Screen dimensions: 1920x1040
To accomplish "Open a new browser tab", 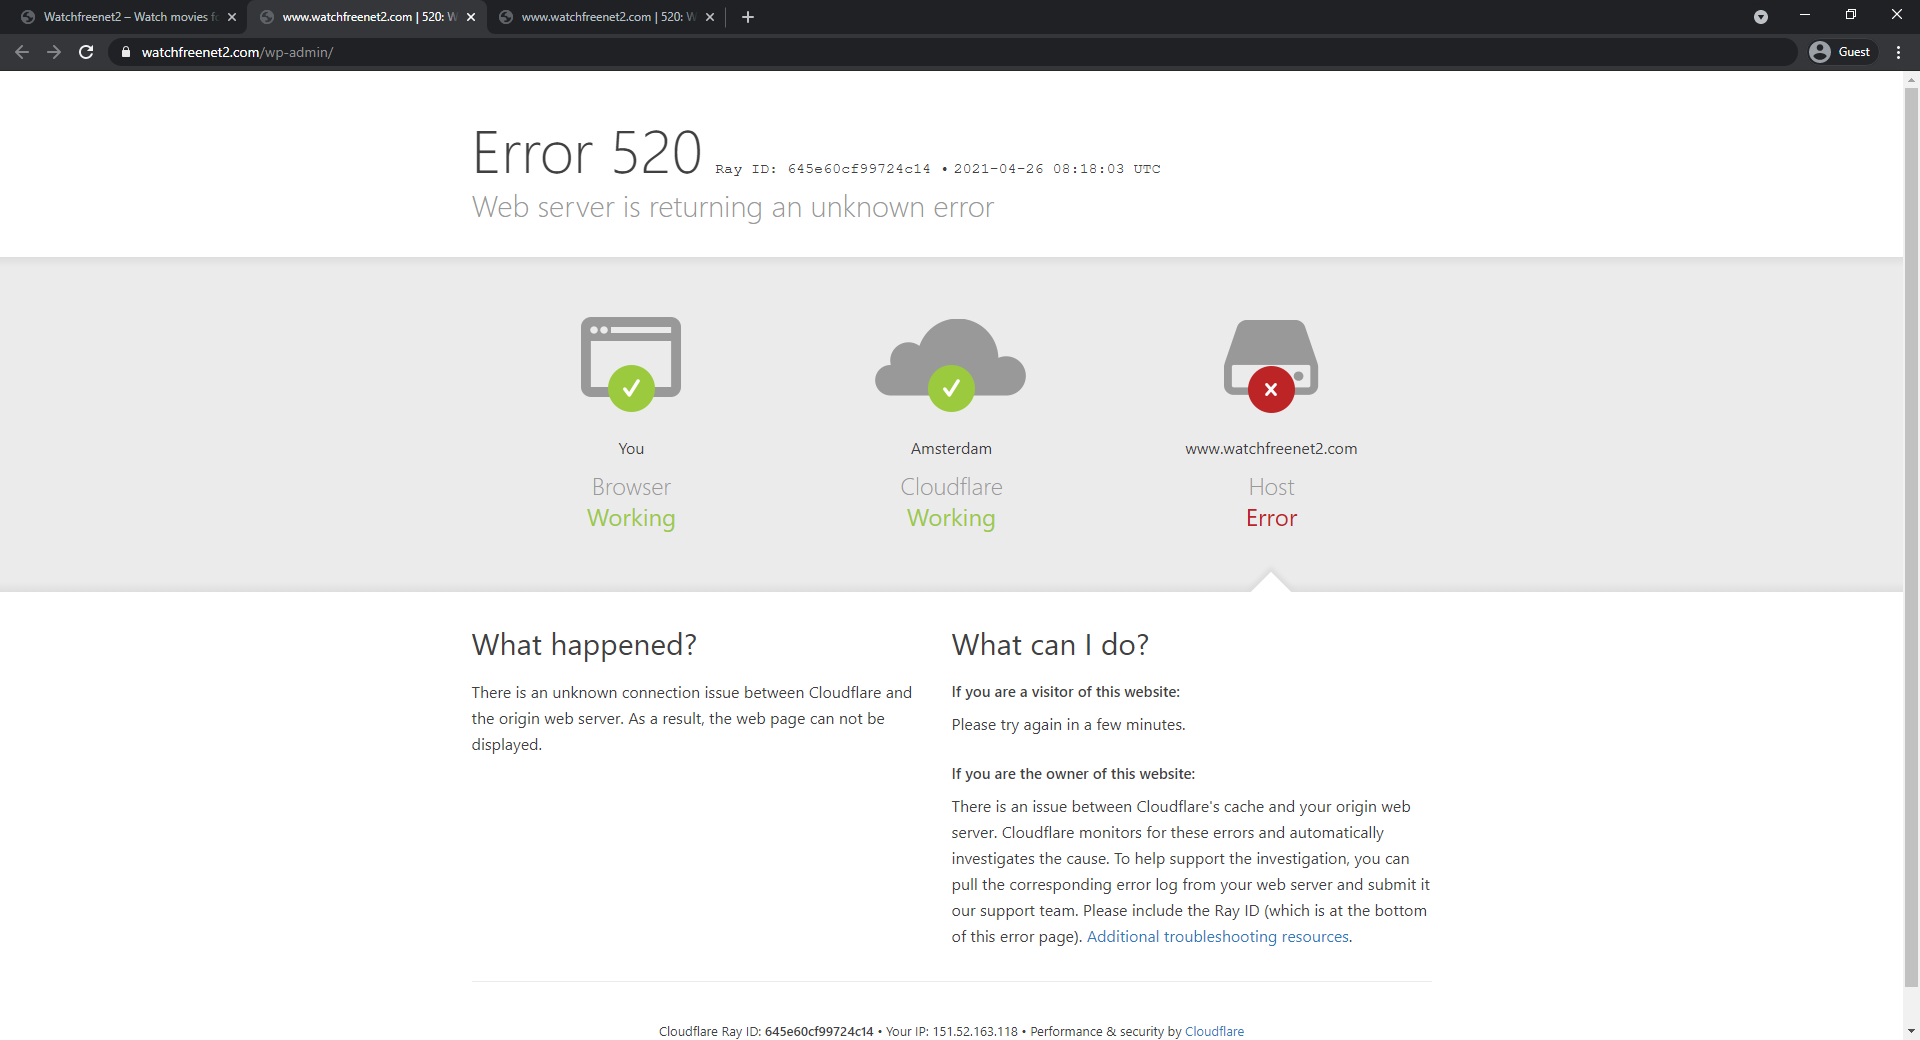I will [747, 17].
